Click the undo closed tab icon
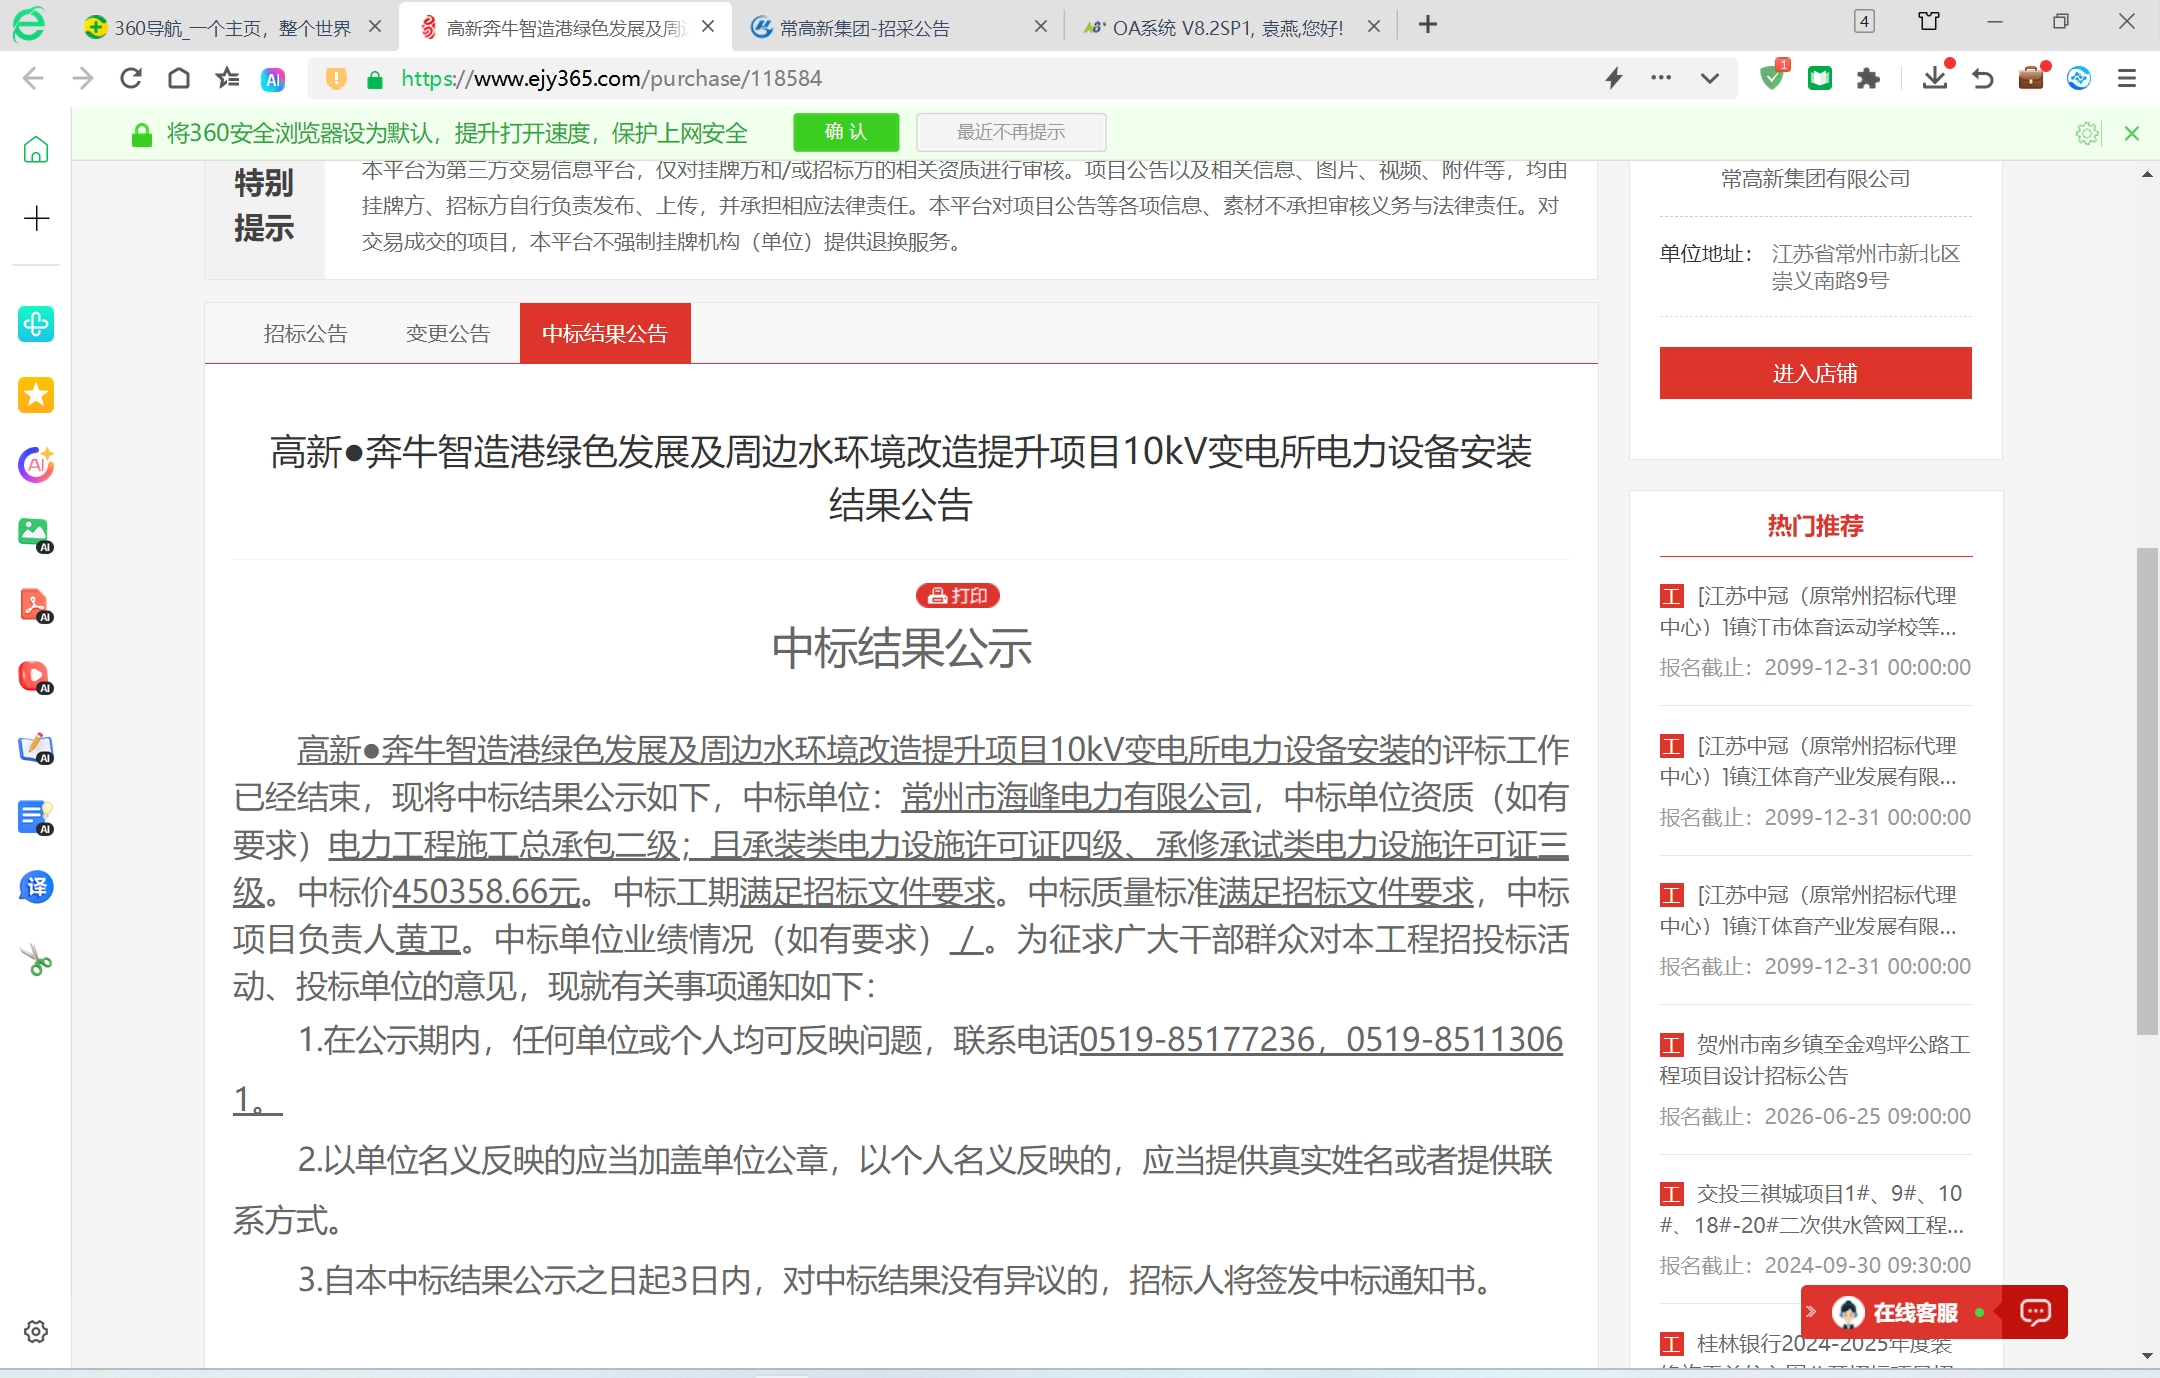Image resolution: width=2160 pixels, height=1378 pixels. (x=1983, y=78)
